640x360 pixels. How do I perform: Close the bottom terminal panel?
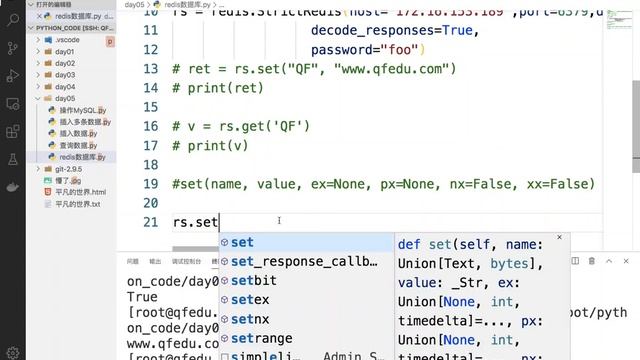coord(626,261)
